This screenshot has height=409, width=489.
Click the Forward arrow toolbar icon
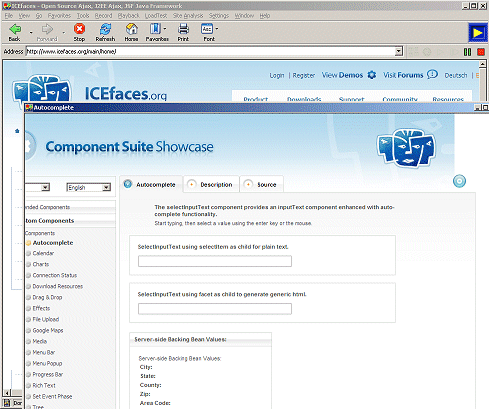pyautogui.click(x=47, y=29)
